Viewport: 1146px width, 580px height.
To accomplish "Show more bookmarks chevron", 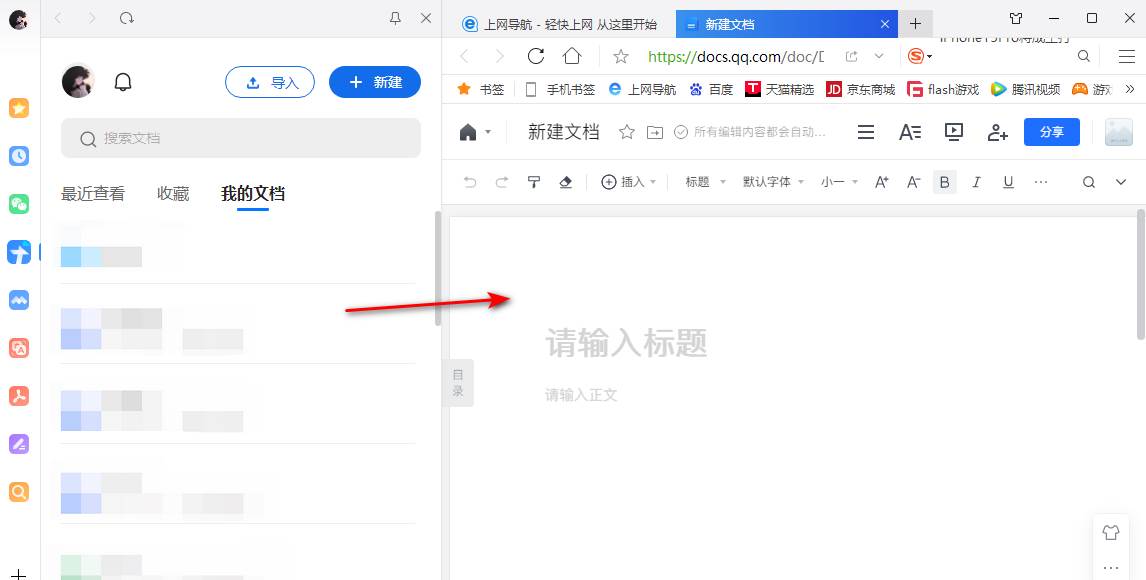I will [x=1129, y=89].
